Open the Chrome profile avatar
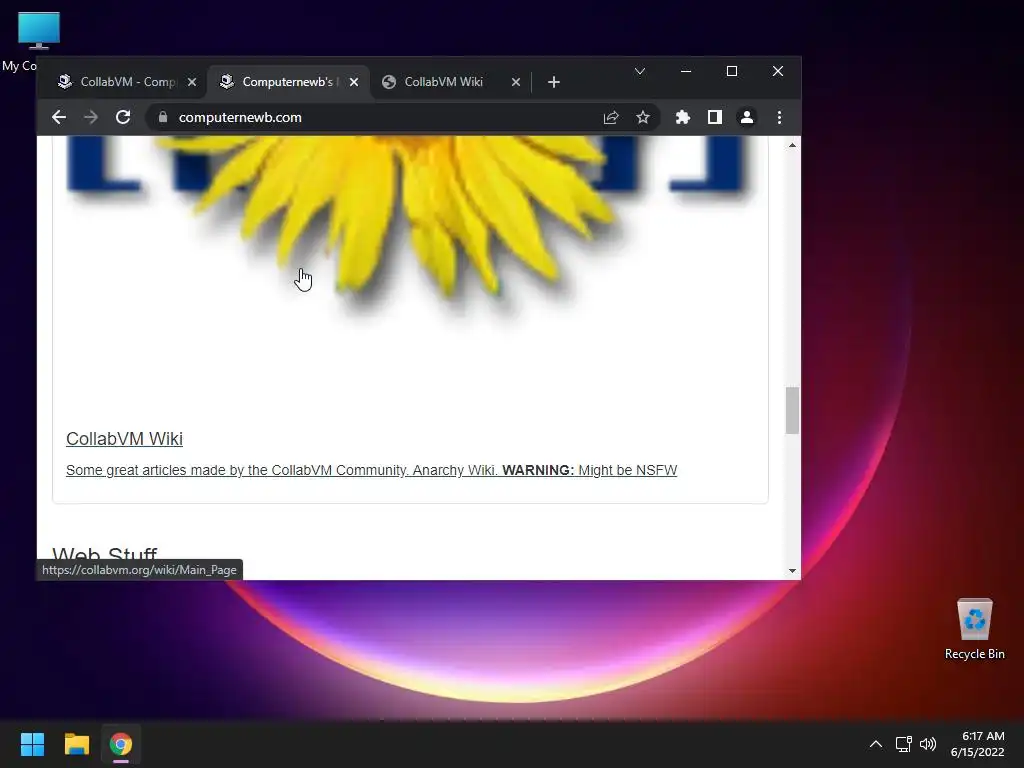Viewport: 1024px width, 768px height. click(746, 118)
